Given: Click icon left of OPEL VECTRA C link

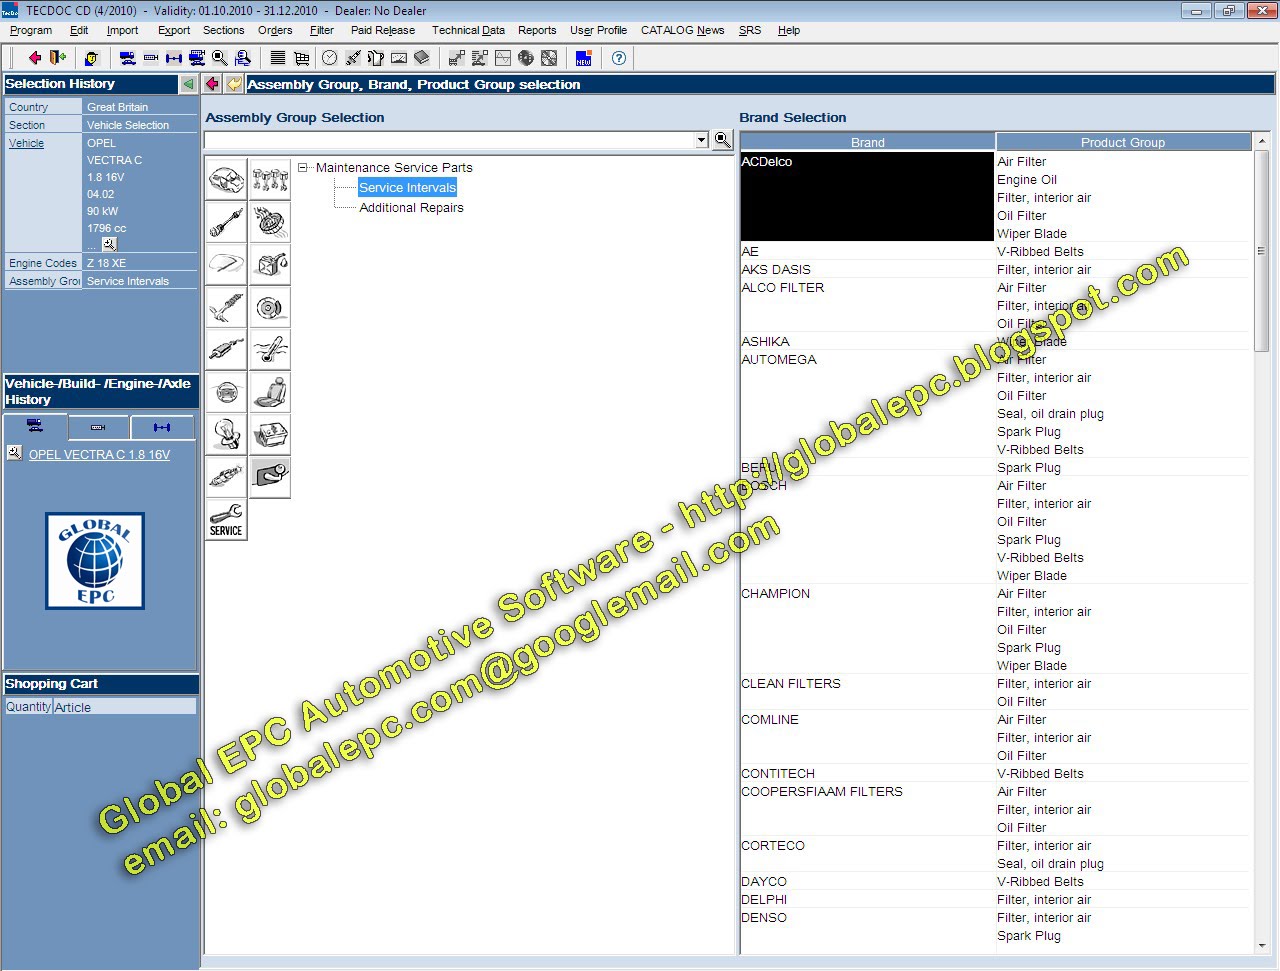Looking at the screenshot, I should 14,453.
